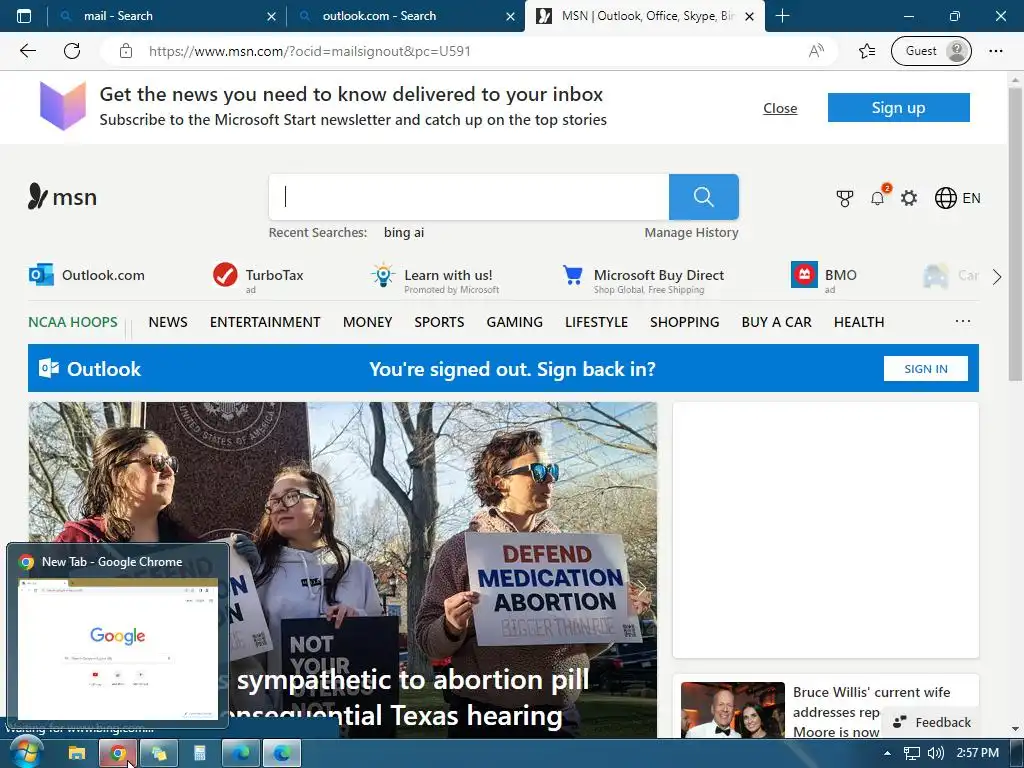Select the MSN Outlook Office tab
This screenshot has height=768, width=1024.
coord(643,16)
